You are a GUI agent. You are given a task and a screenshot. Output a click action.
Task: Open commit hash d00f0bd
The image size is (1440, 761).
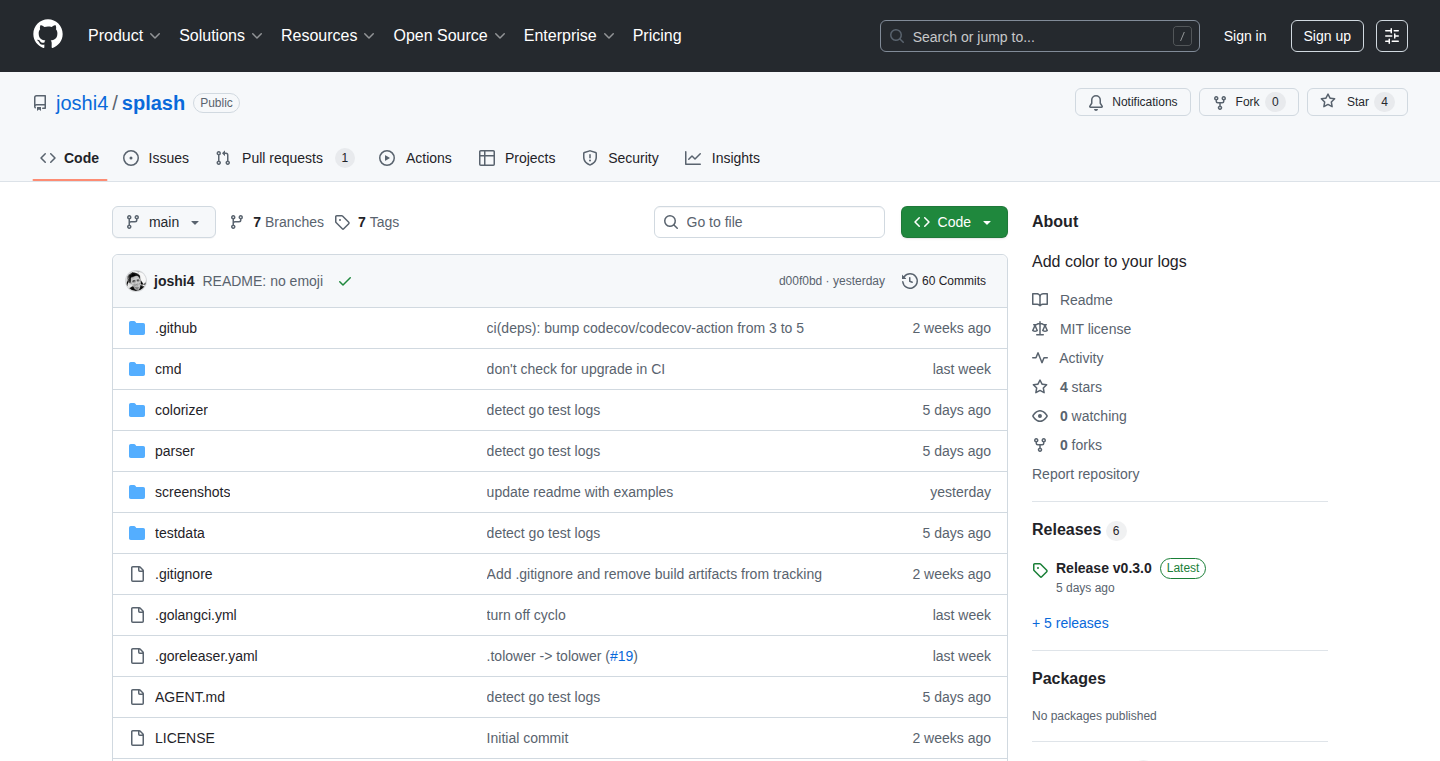coord(800,281)
